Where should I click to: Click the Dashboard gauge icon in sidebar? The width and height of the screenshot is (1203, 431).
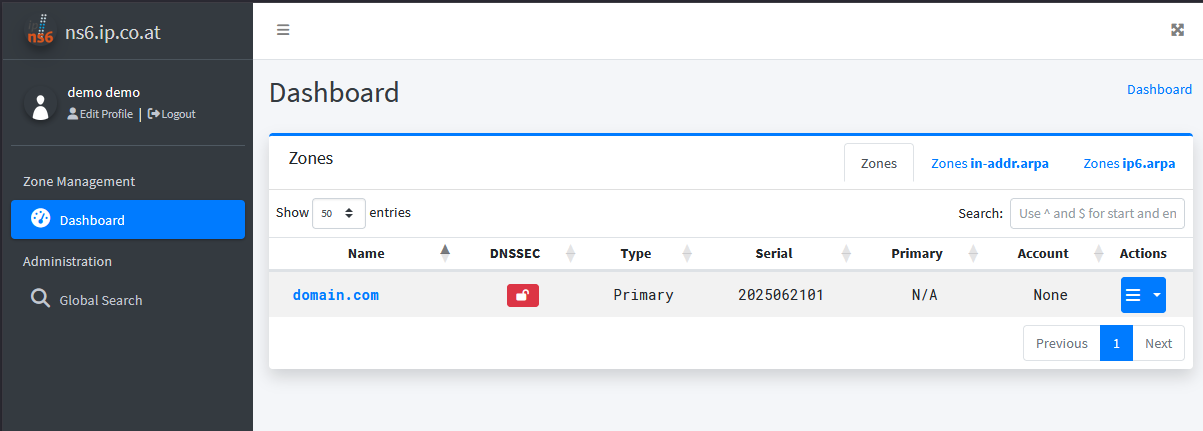[x=40, y=219]
